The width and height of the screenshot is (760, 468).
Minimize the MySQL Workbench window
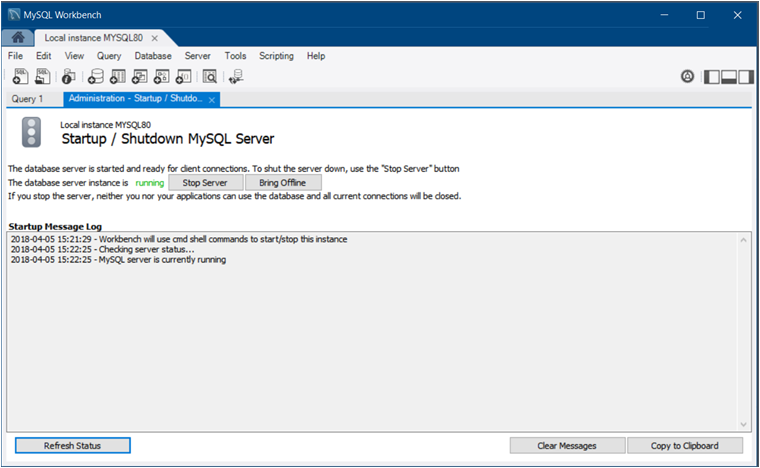tap(664, 15)
